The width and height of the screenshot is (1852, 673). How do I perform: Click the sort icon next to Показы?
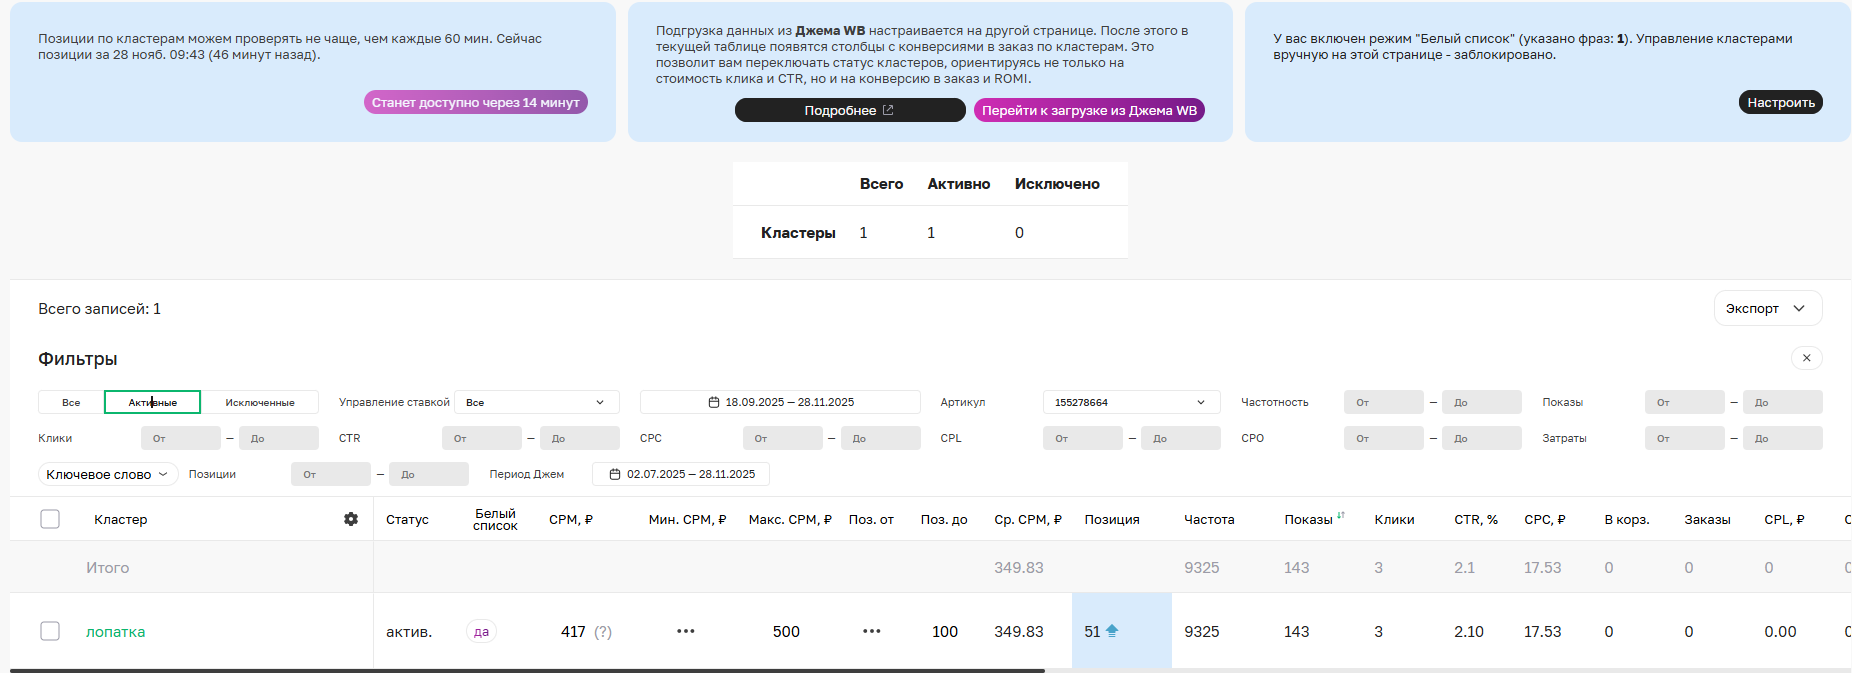(x=1341, y=516)
